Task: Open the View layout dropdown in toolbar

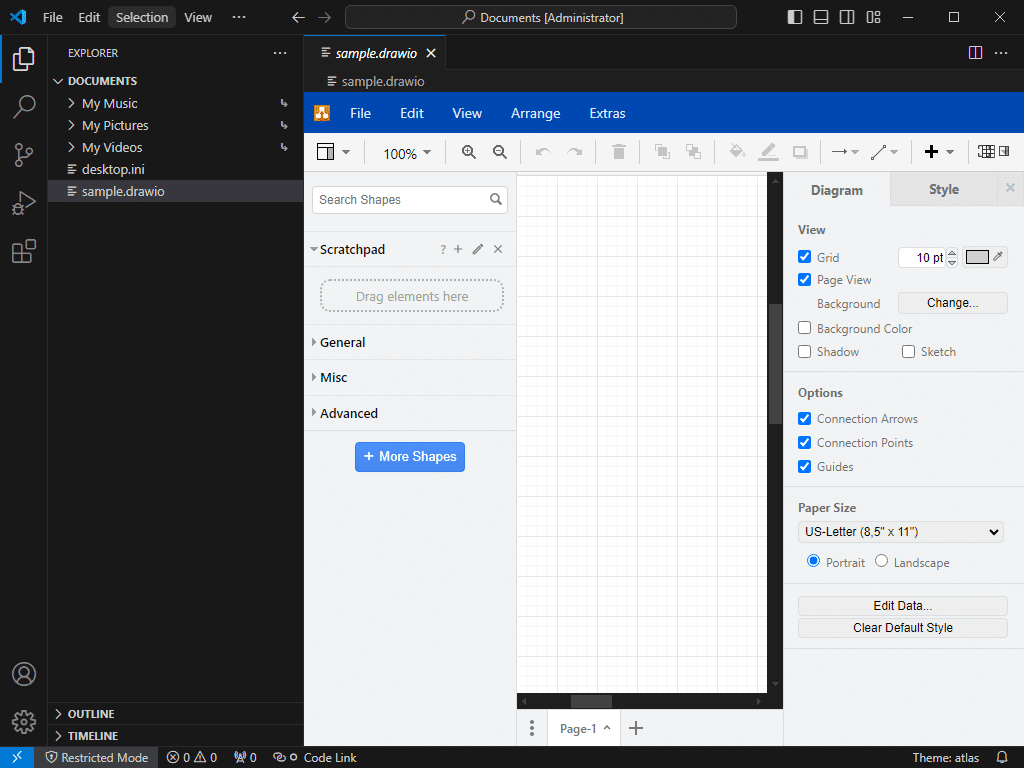Action: 334,152
